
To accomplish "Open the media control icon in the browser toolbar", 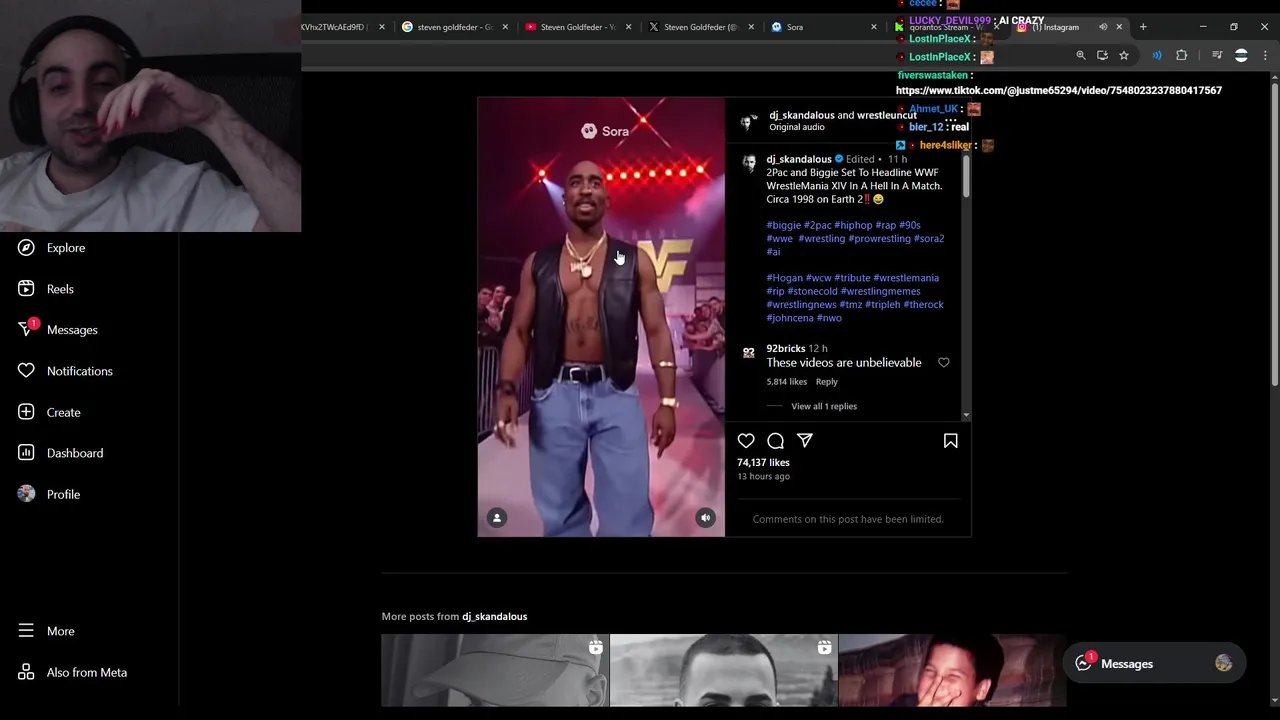I will 1217,56.
